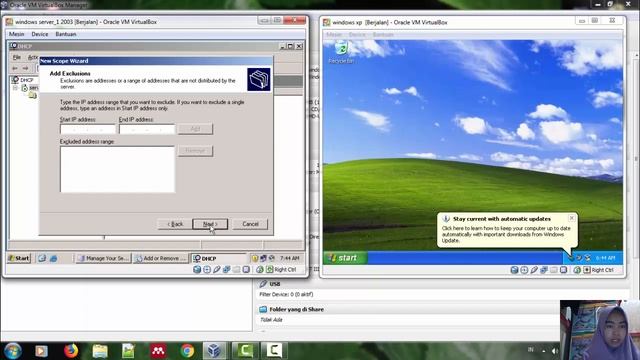Cancel the New Scope Wizard

250,224
